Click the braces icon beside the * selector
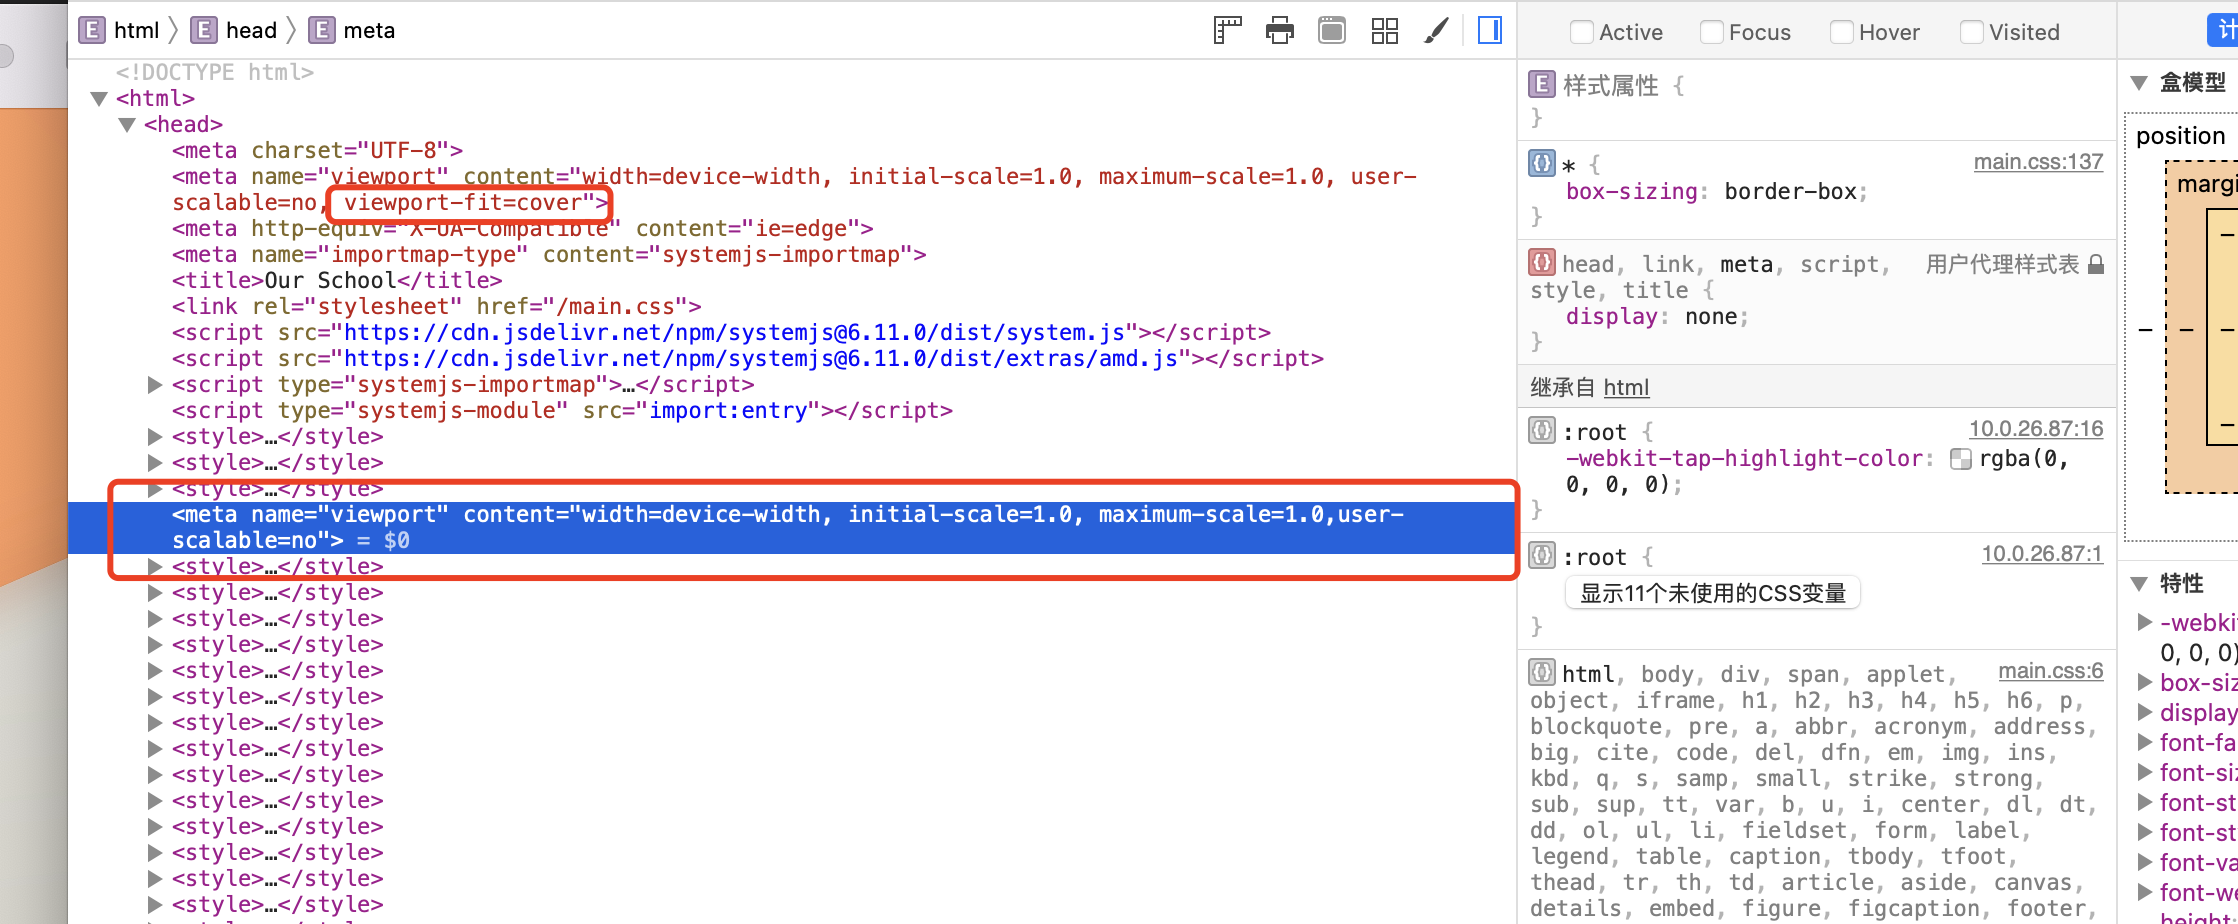This screenshot has height=924, width=2238. click(x=1541, y=163)
